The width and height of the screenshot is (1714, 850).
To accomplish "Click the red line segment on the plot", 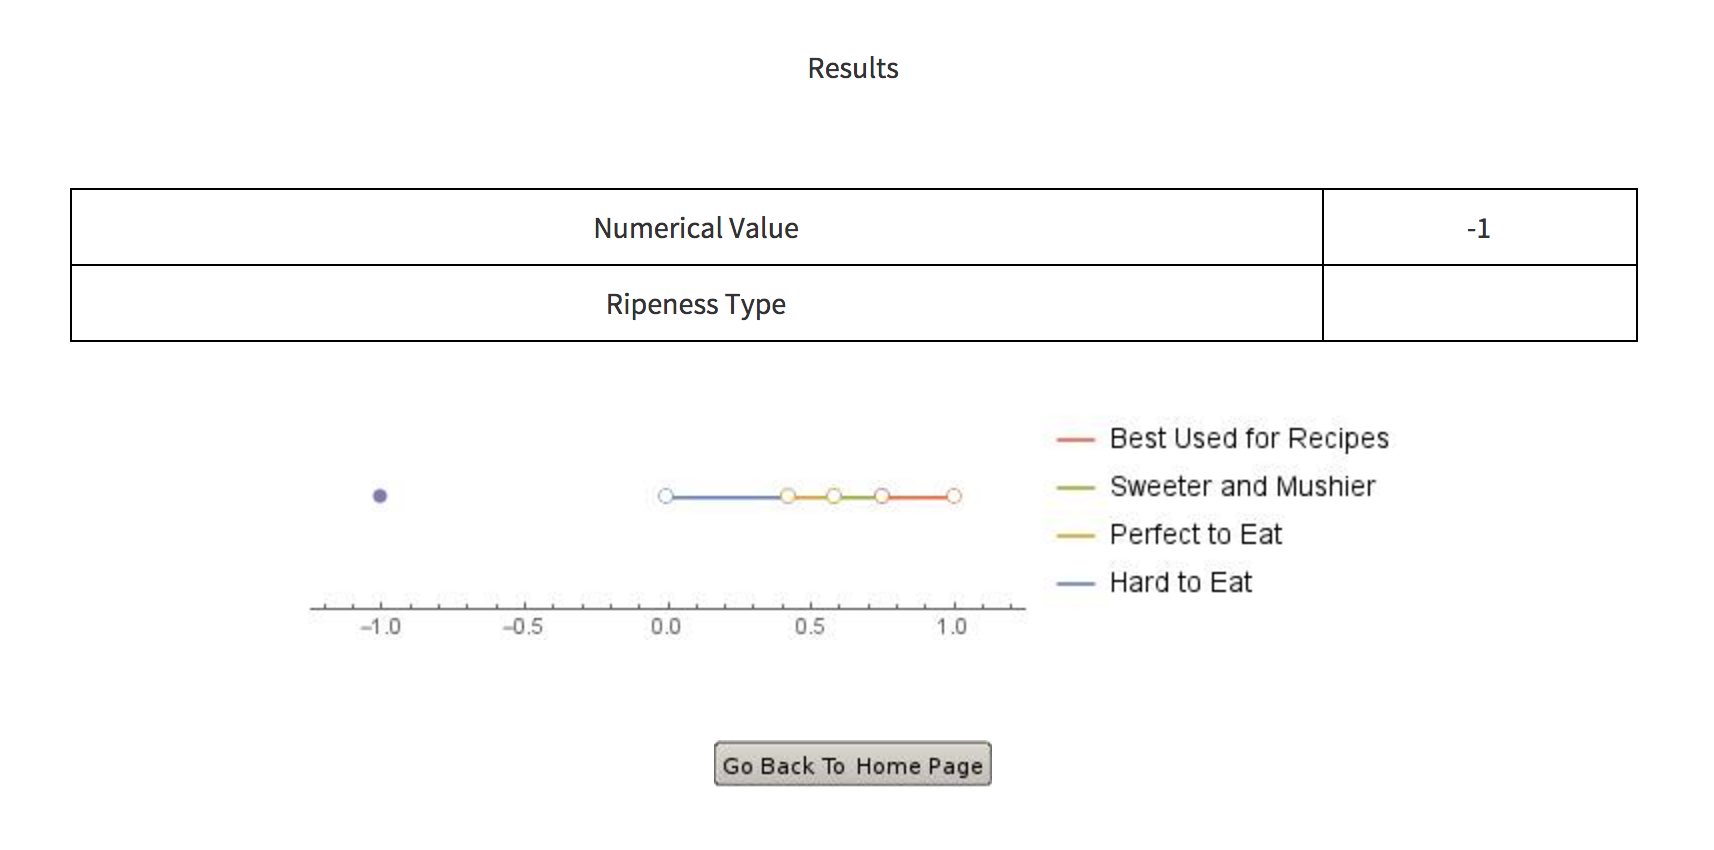I will point(918,496).
